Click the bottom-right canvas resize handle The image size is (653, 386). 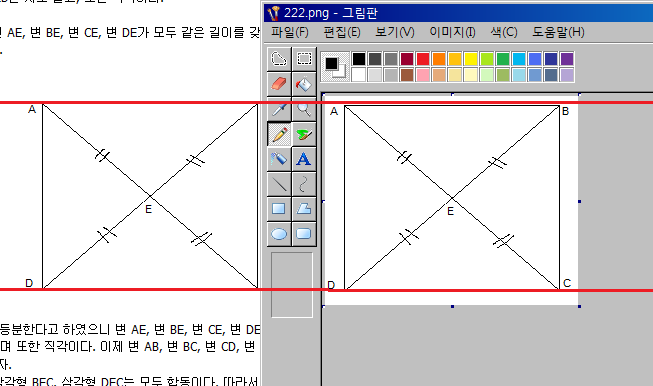click(x=579, y=306)
